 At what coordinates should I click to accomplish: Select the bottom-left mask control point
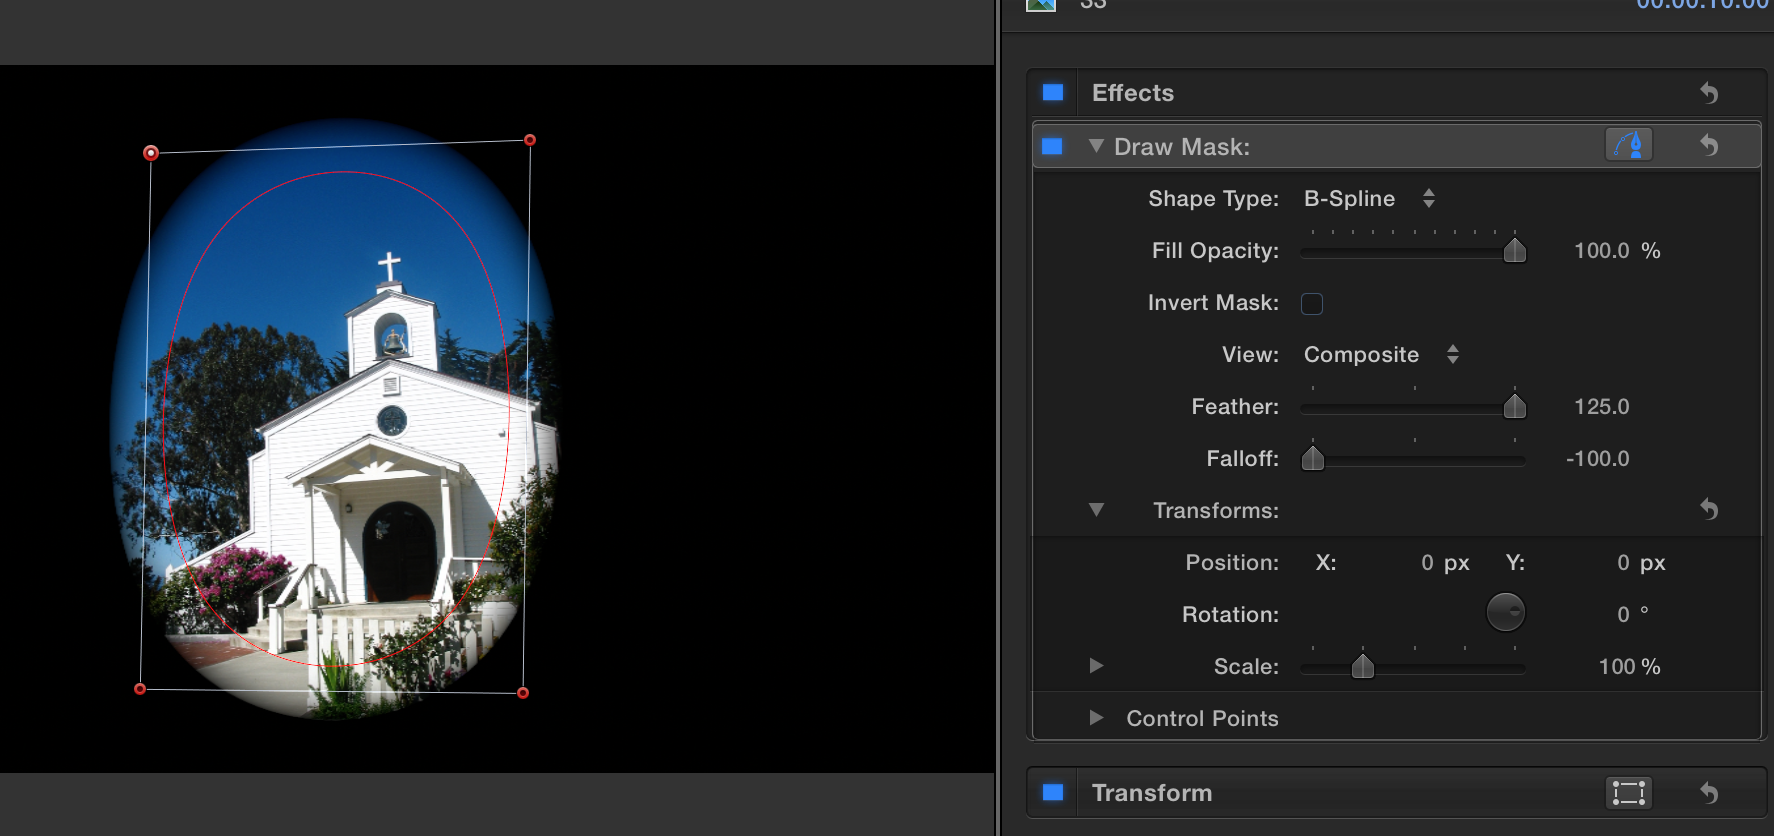click(x=140, y=689)
